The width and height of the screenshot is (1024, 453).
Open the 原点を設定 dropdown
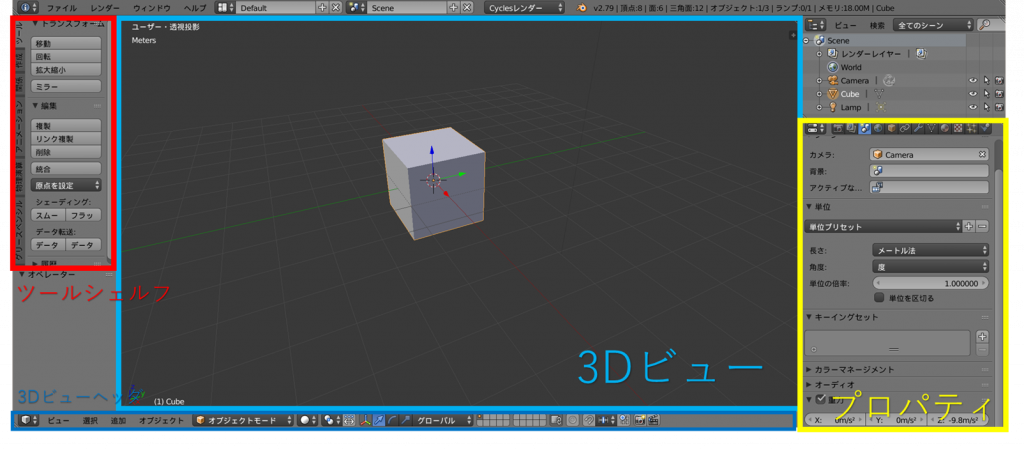coord(67,185)
